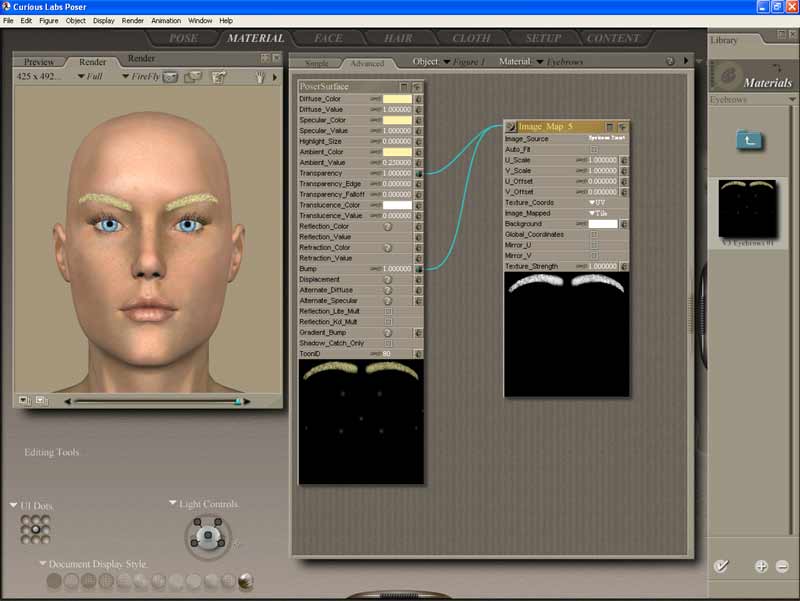The height and width of the screenshot is (601, 800).
Task: Toggle the Auto_Fit checkbox
Action: (x=593, y=149)
